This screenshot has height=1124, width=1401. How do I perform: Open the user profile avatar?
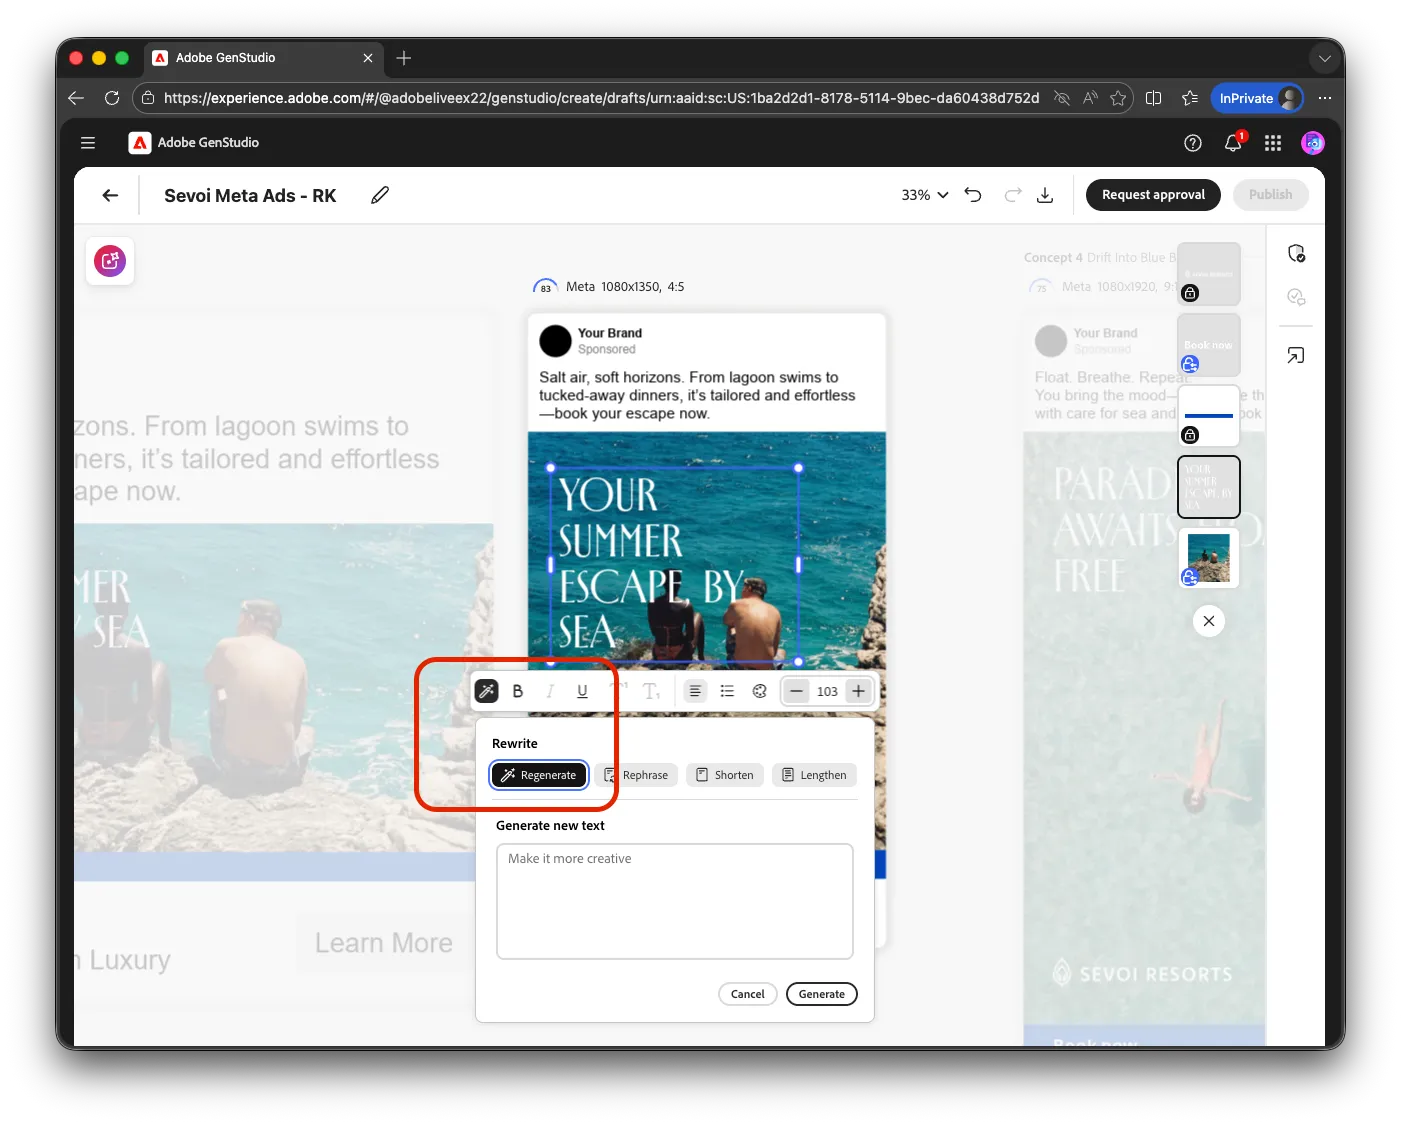click(1313, 143)
